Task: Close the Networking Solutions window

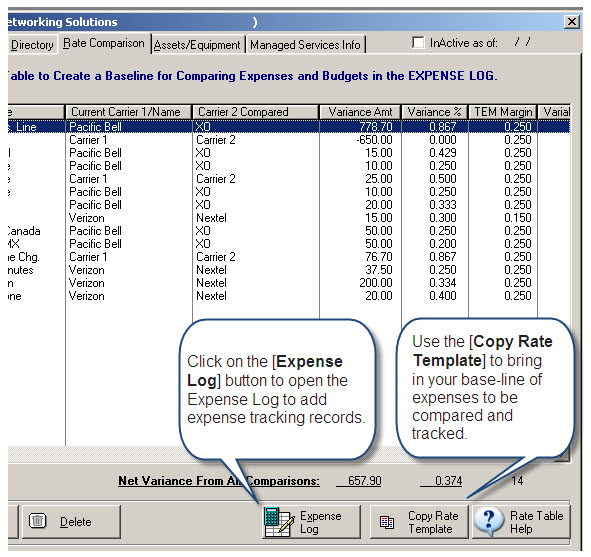Action: pyautogui.click(x=571, y=22)
